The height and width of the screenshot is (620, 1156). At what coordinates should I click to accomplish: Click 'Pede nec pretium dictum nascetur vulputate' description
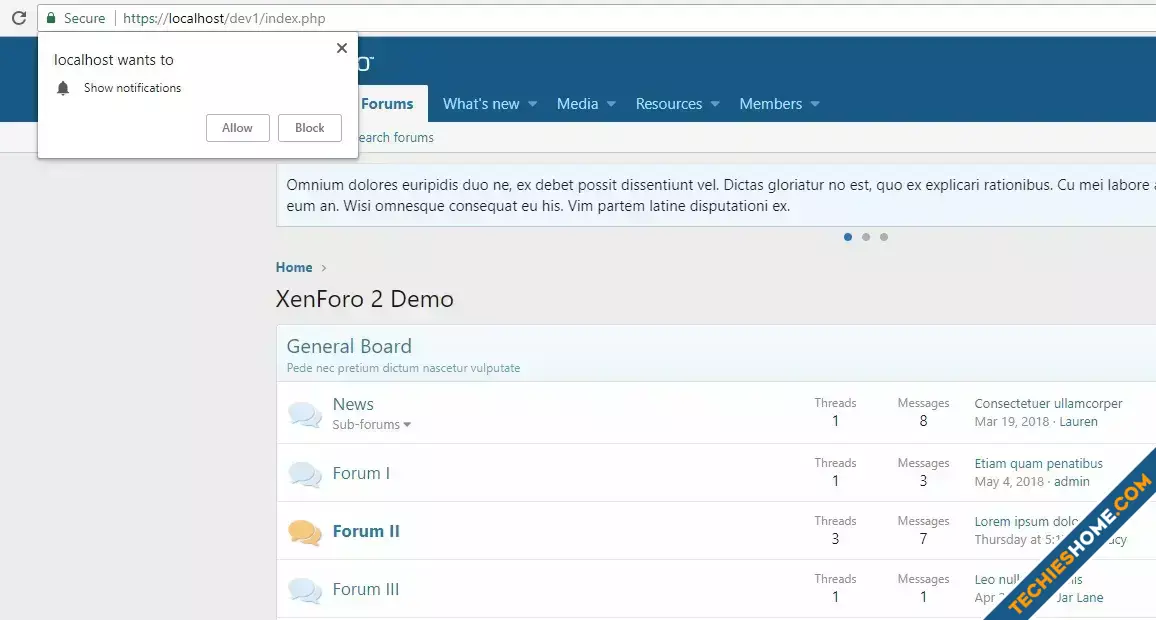(403, 368)
